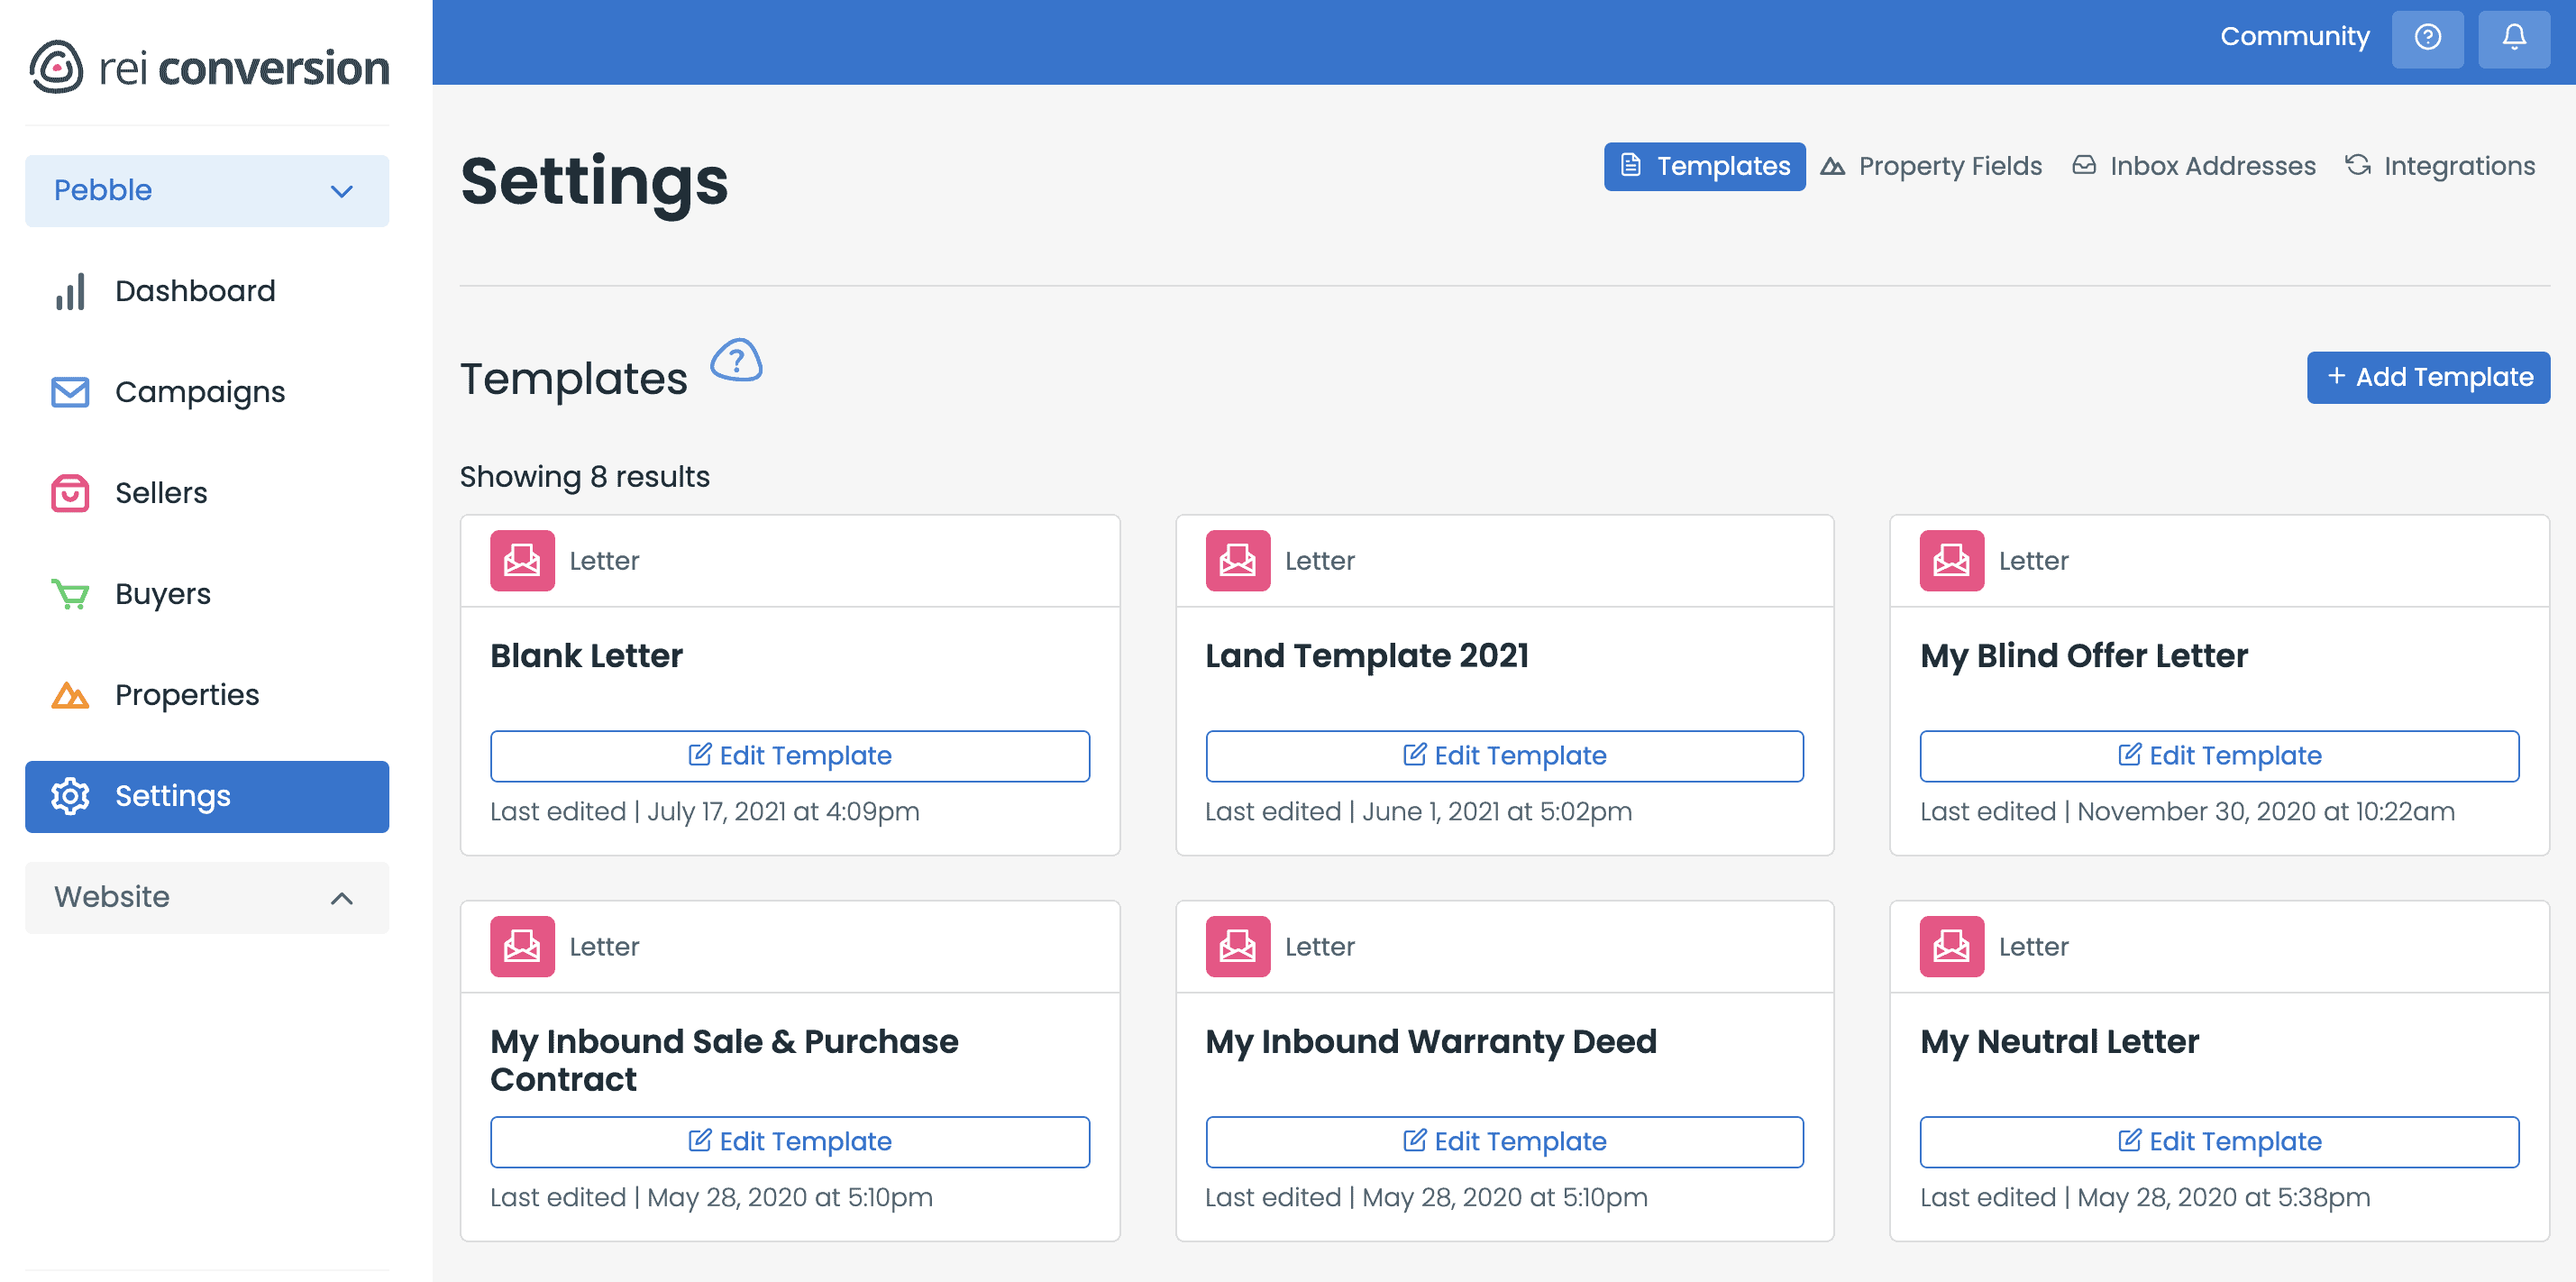
Task: Open the Pebble account dropdown
Action: point(207,191)
